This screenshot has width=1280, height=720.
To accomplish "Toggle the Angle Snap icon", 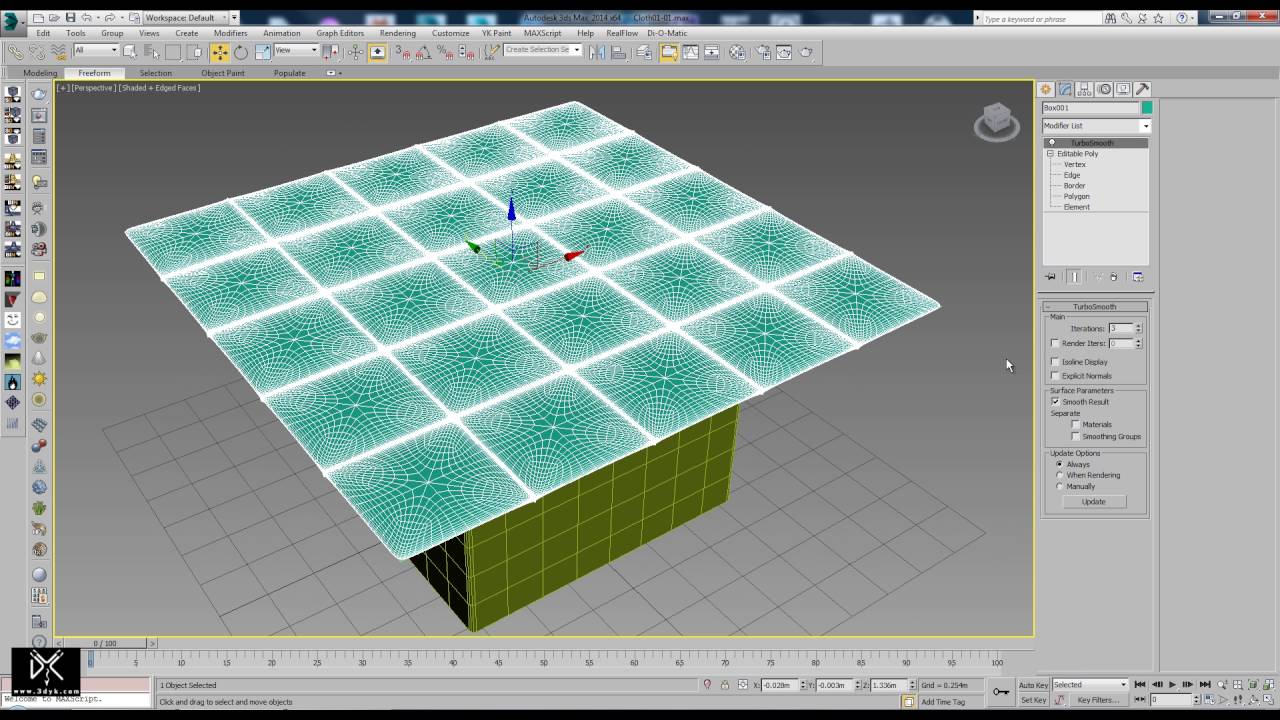I will point(423,52).
